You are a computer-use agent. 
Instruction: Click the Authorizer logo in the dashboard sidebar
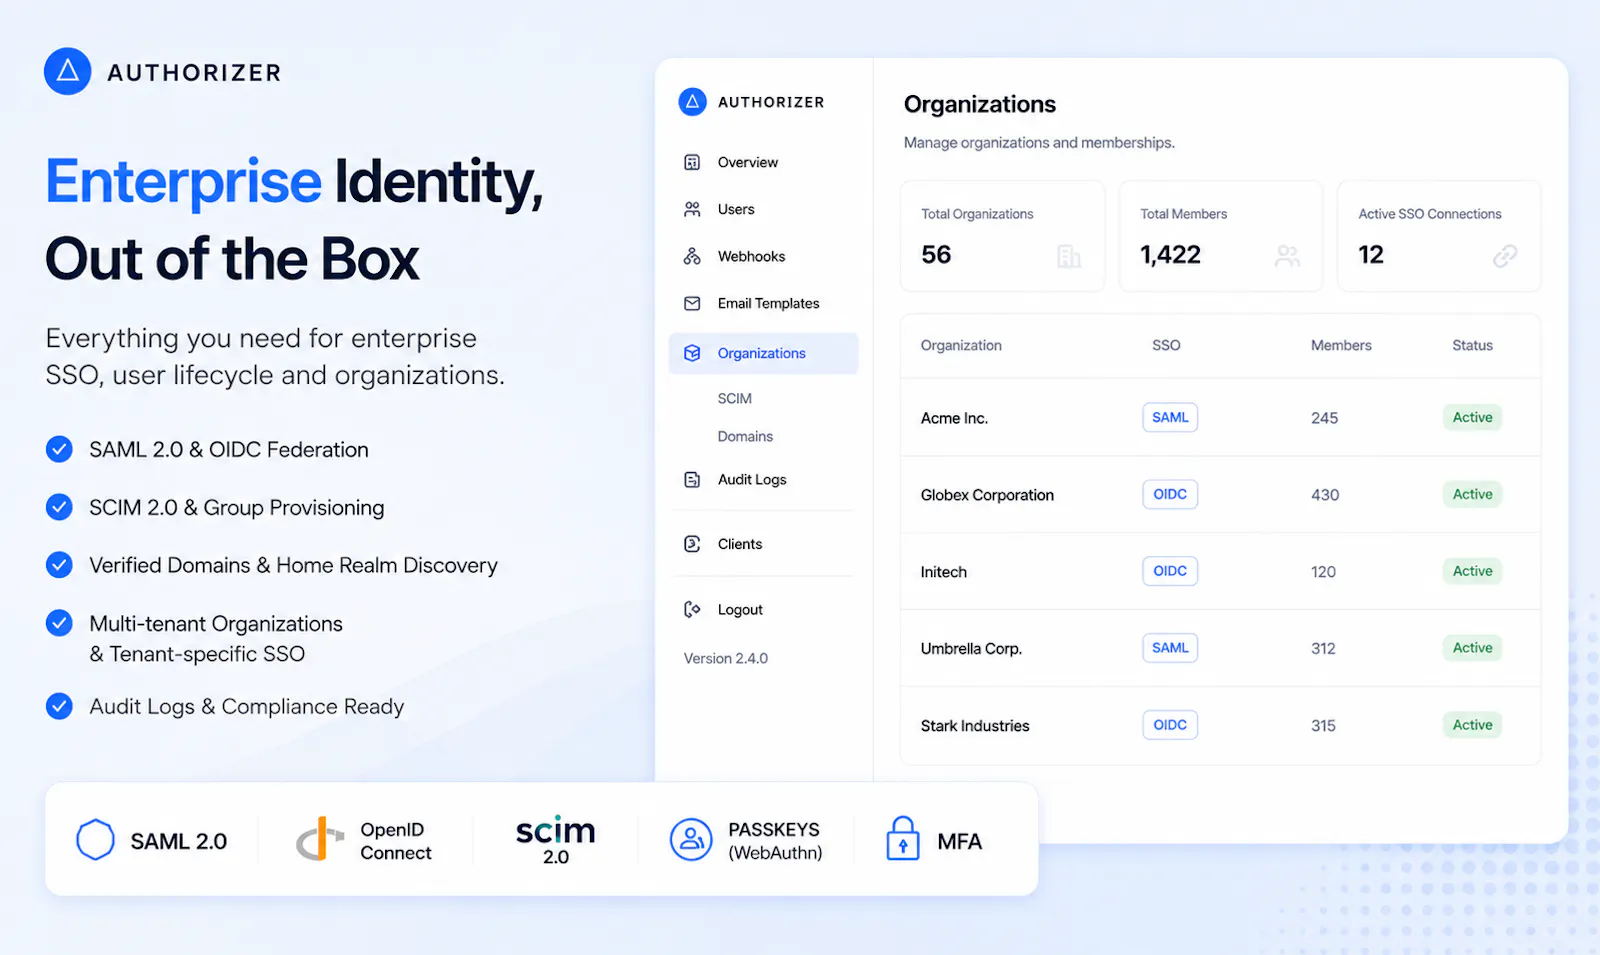click(692, 102)
